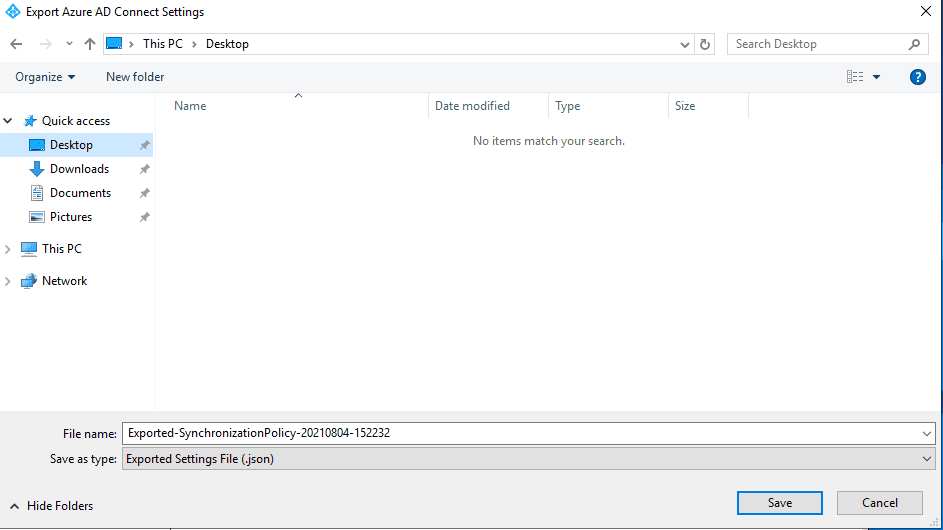Open Pictures in the navigation pane
The height and width of the screenshot is (530, 943).
coord(70,217)
